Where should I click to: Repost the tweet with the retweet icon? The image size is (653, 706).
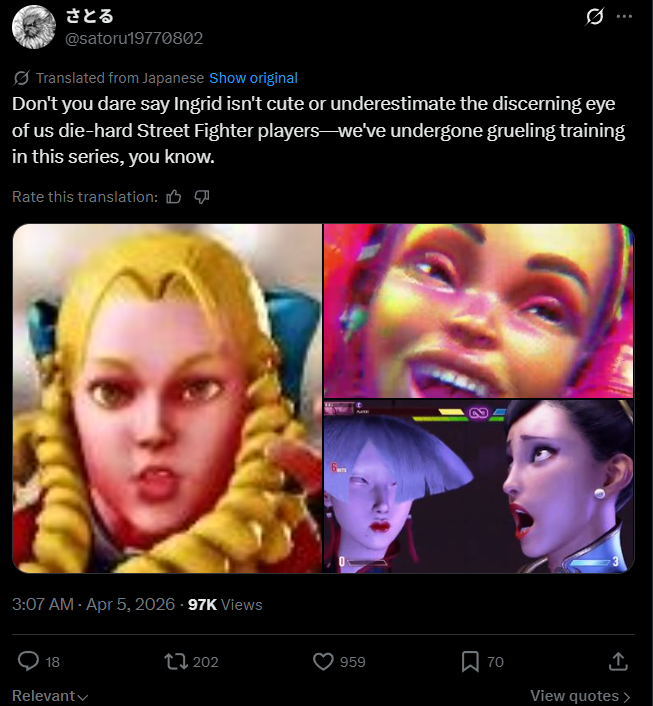[176, 661]
